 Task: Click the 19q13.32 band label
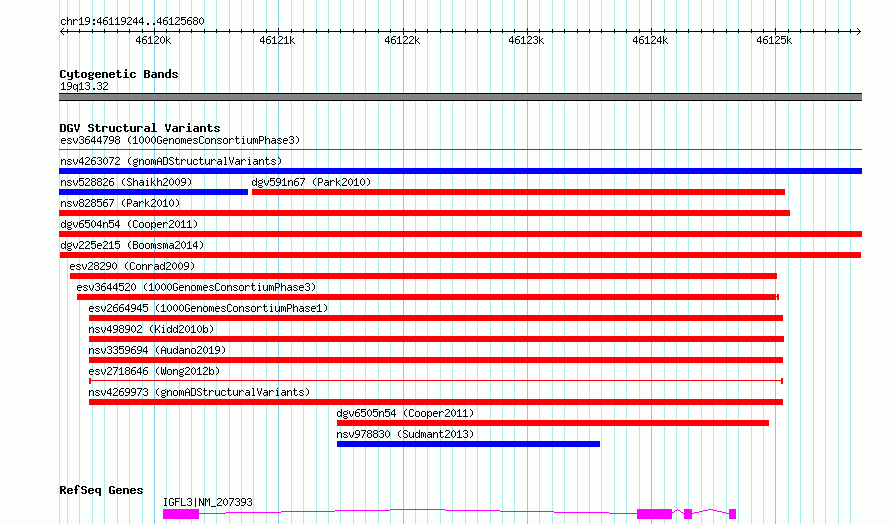[84, 86]
